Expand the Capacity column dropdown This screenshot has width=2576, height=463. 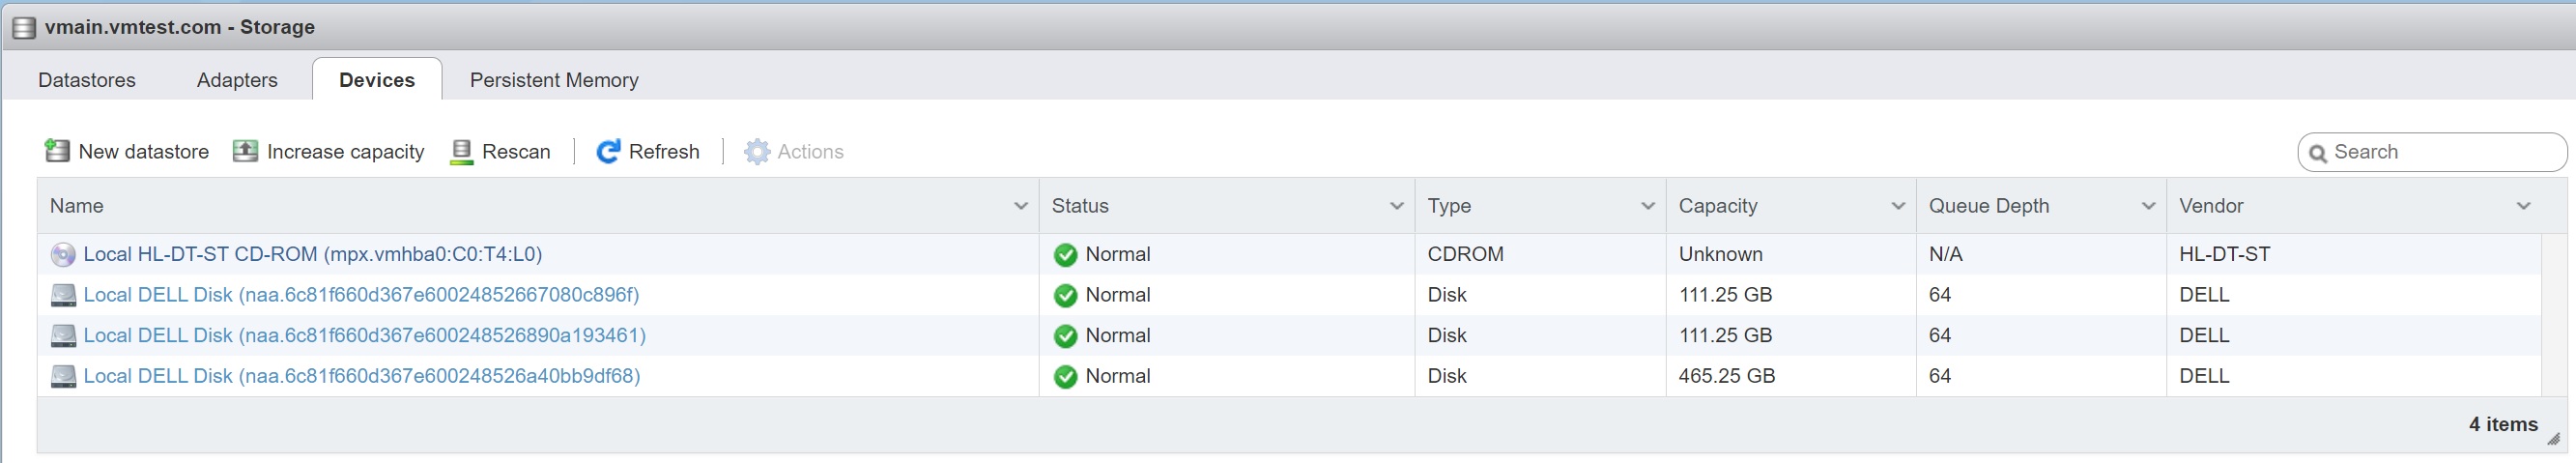point(1897,206)
